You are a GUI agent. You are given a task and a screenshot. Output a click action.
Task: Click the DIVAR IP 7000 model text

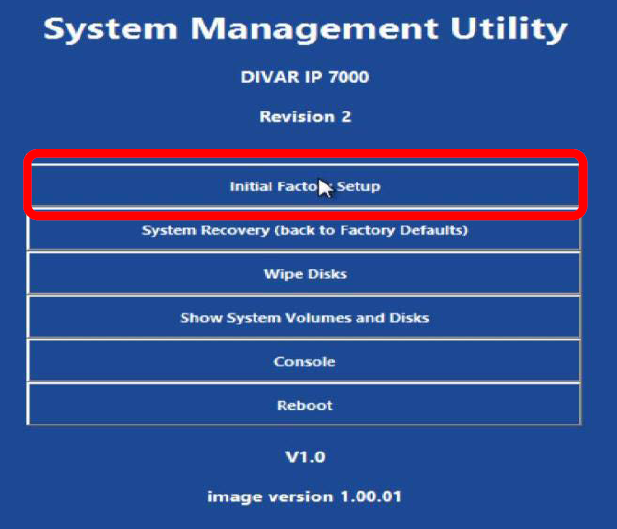[x=305, y=77]
